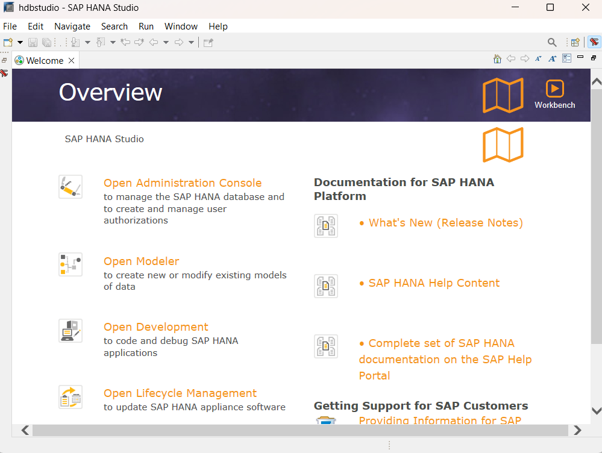The width and height of the screenshot is (602, 453).
Task: Magnify font size in Welcome page
Action: click(552, 59)
